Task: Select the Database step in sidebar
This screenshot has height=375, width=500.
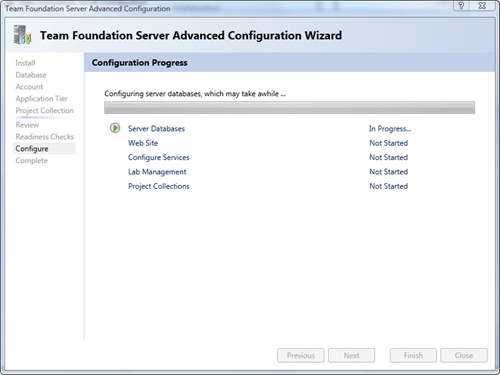Action: (31, 75)
